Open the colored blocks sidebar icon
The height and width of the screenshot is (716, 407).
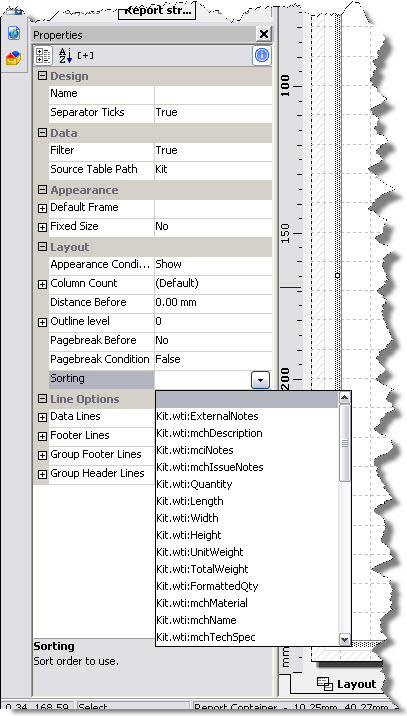coord(13,58)
